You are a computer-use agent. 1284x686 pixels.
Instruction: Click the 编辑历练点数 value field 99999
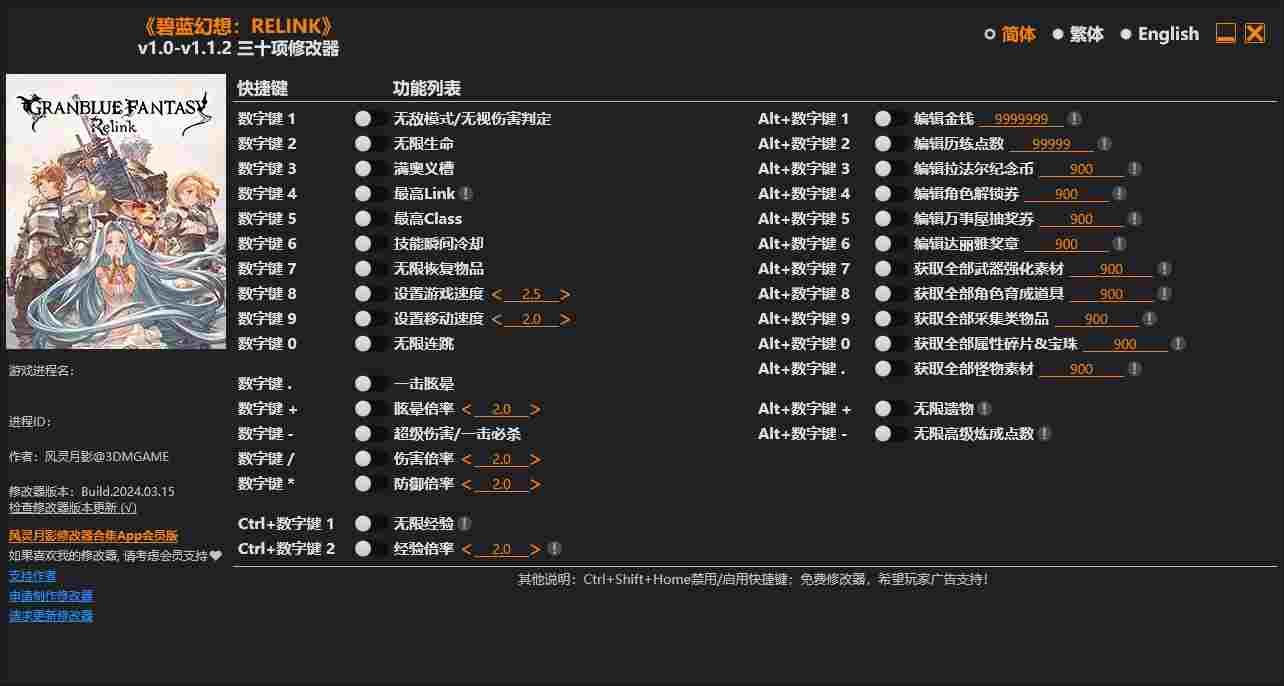pos(1051,144)
